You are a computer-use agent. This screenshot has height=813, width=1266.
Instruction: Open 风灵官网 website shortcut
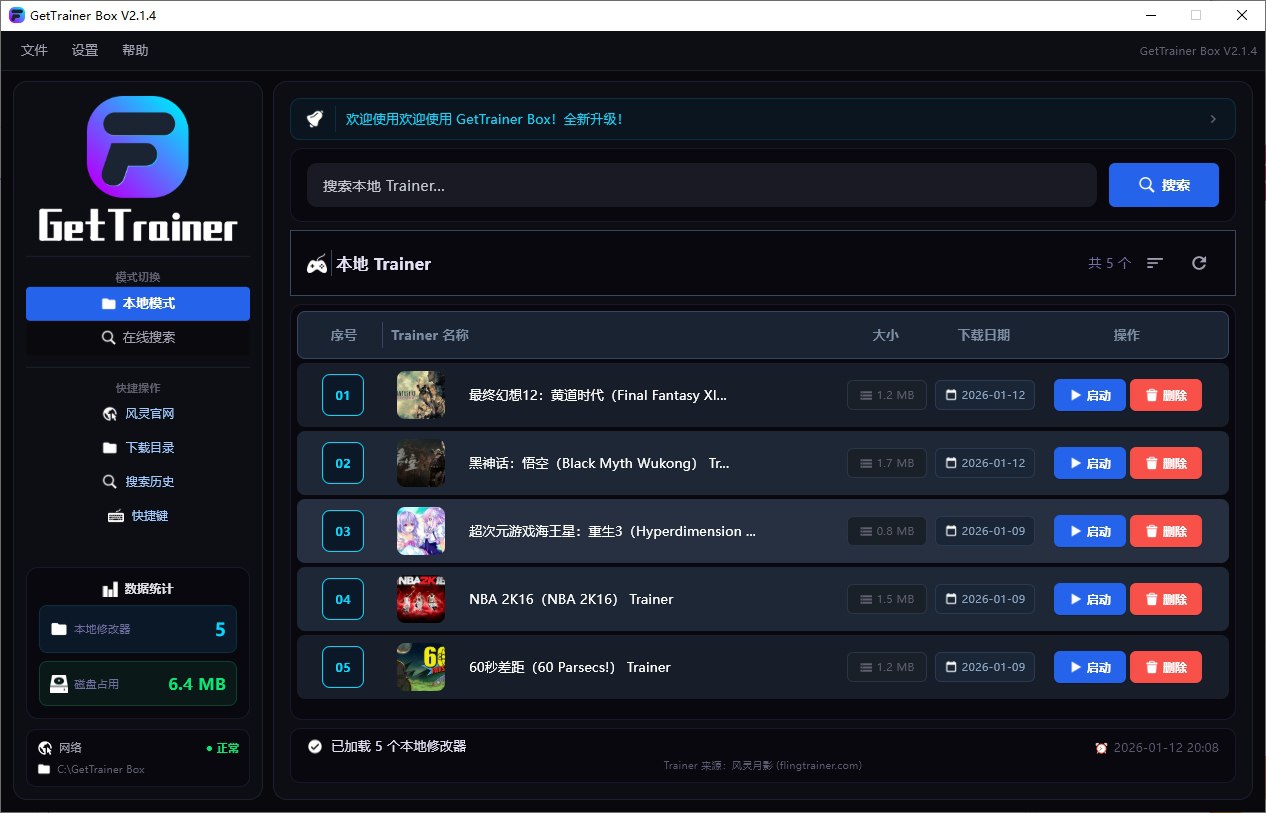pyautogui.click(x=138, y=414)
